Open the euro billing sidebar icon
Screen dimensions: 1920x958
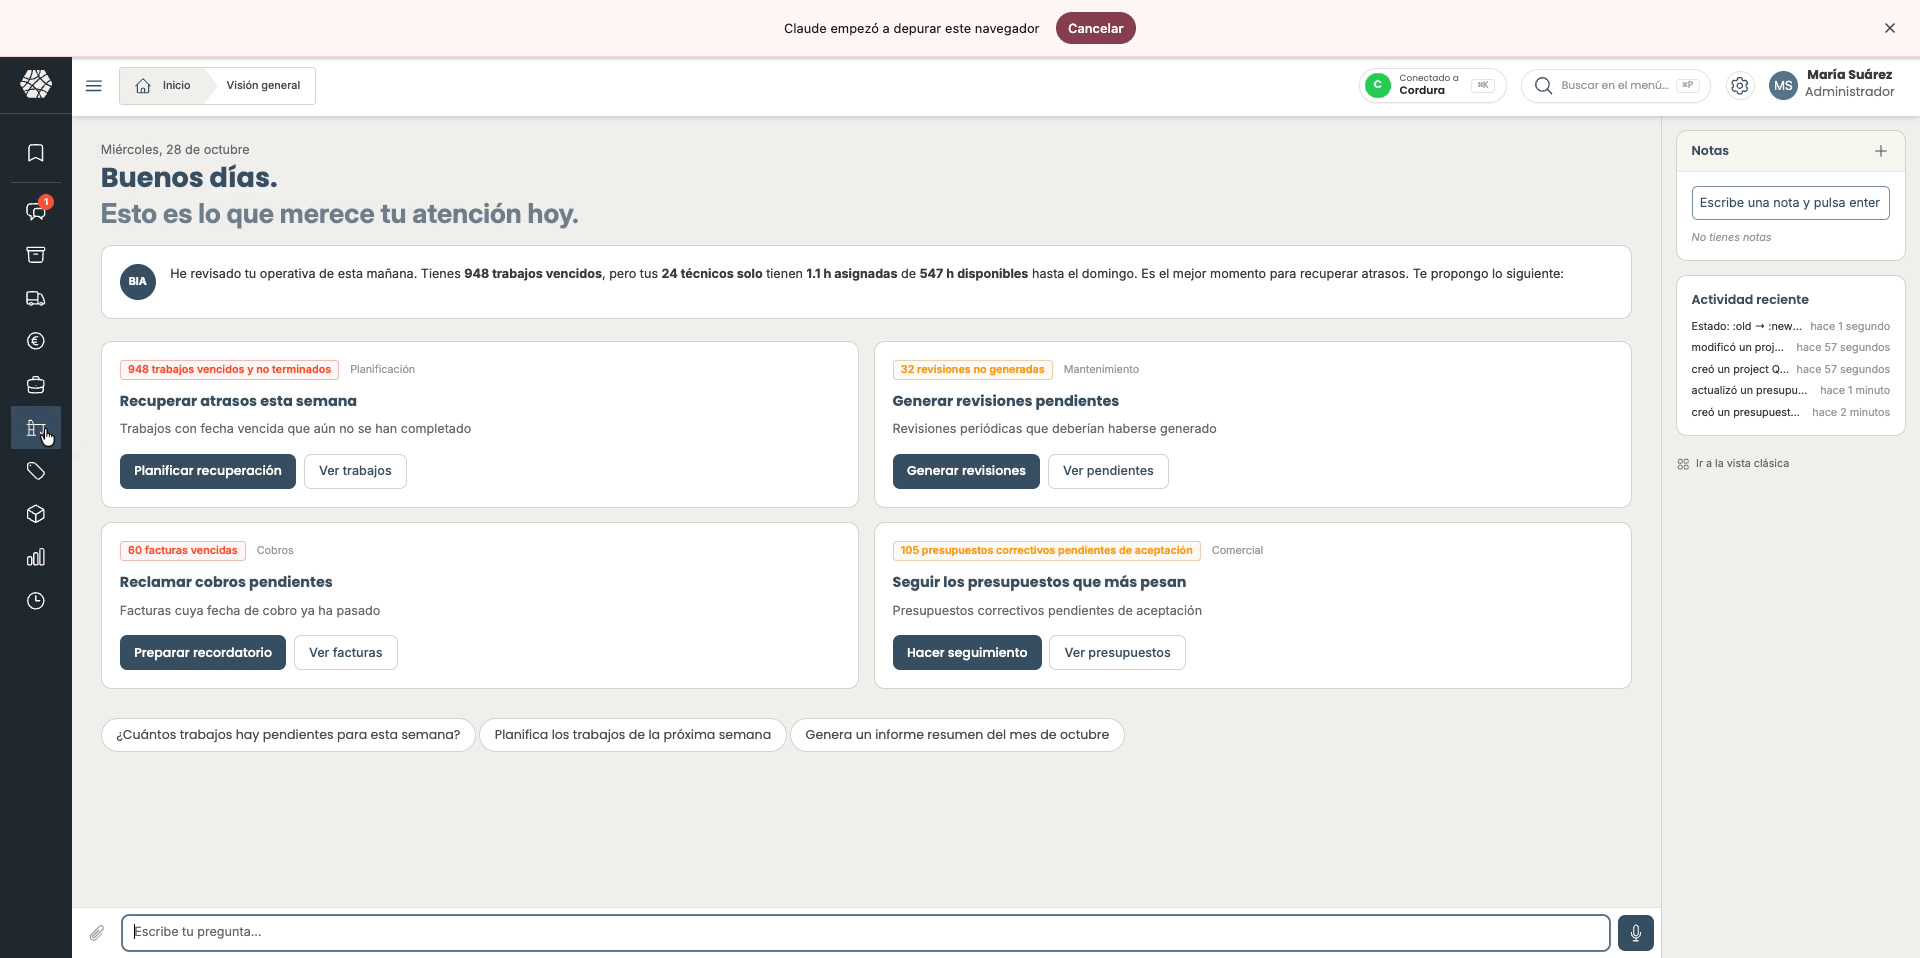[36, 341]
